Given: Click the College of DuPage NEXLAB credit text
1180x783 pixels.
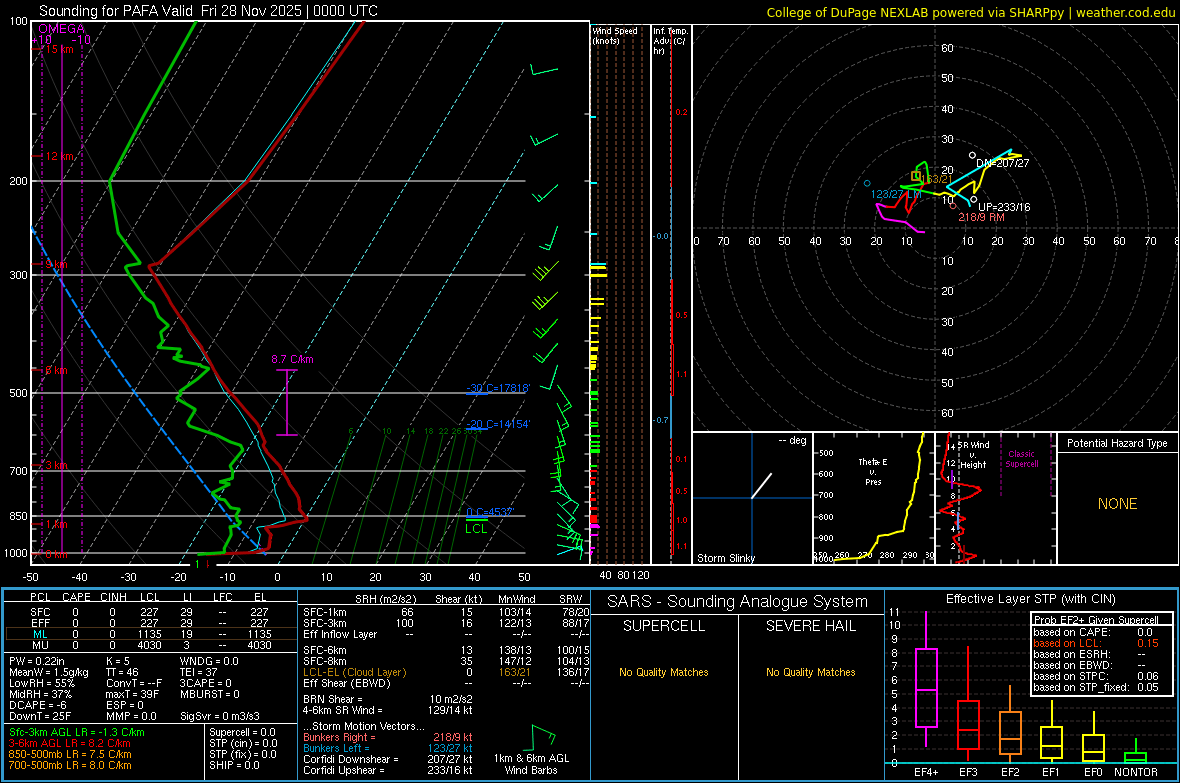Looking at the screenshot, I should 970,12.
